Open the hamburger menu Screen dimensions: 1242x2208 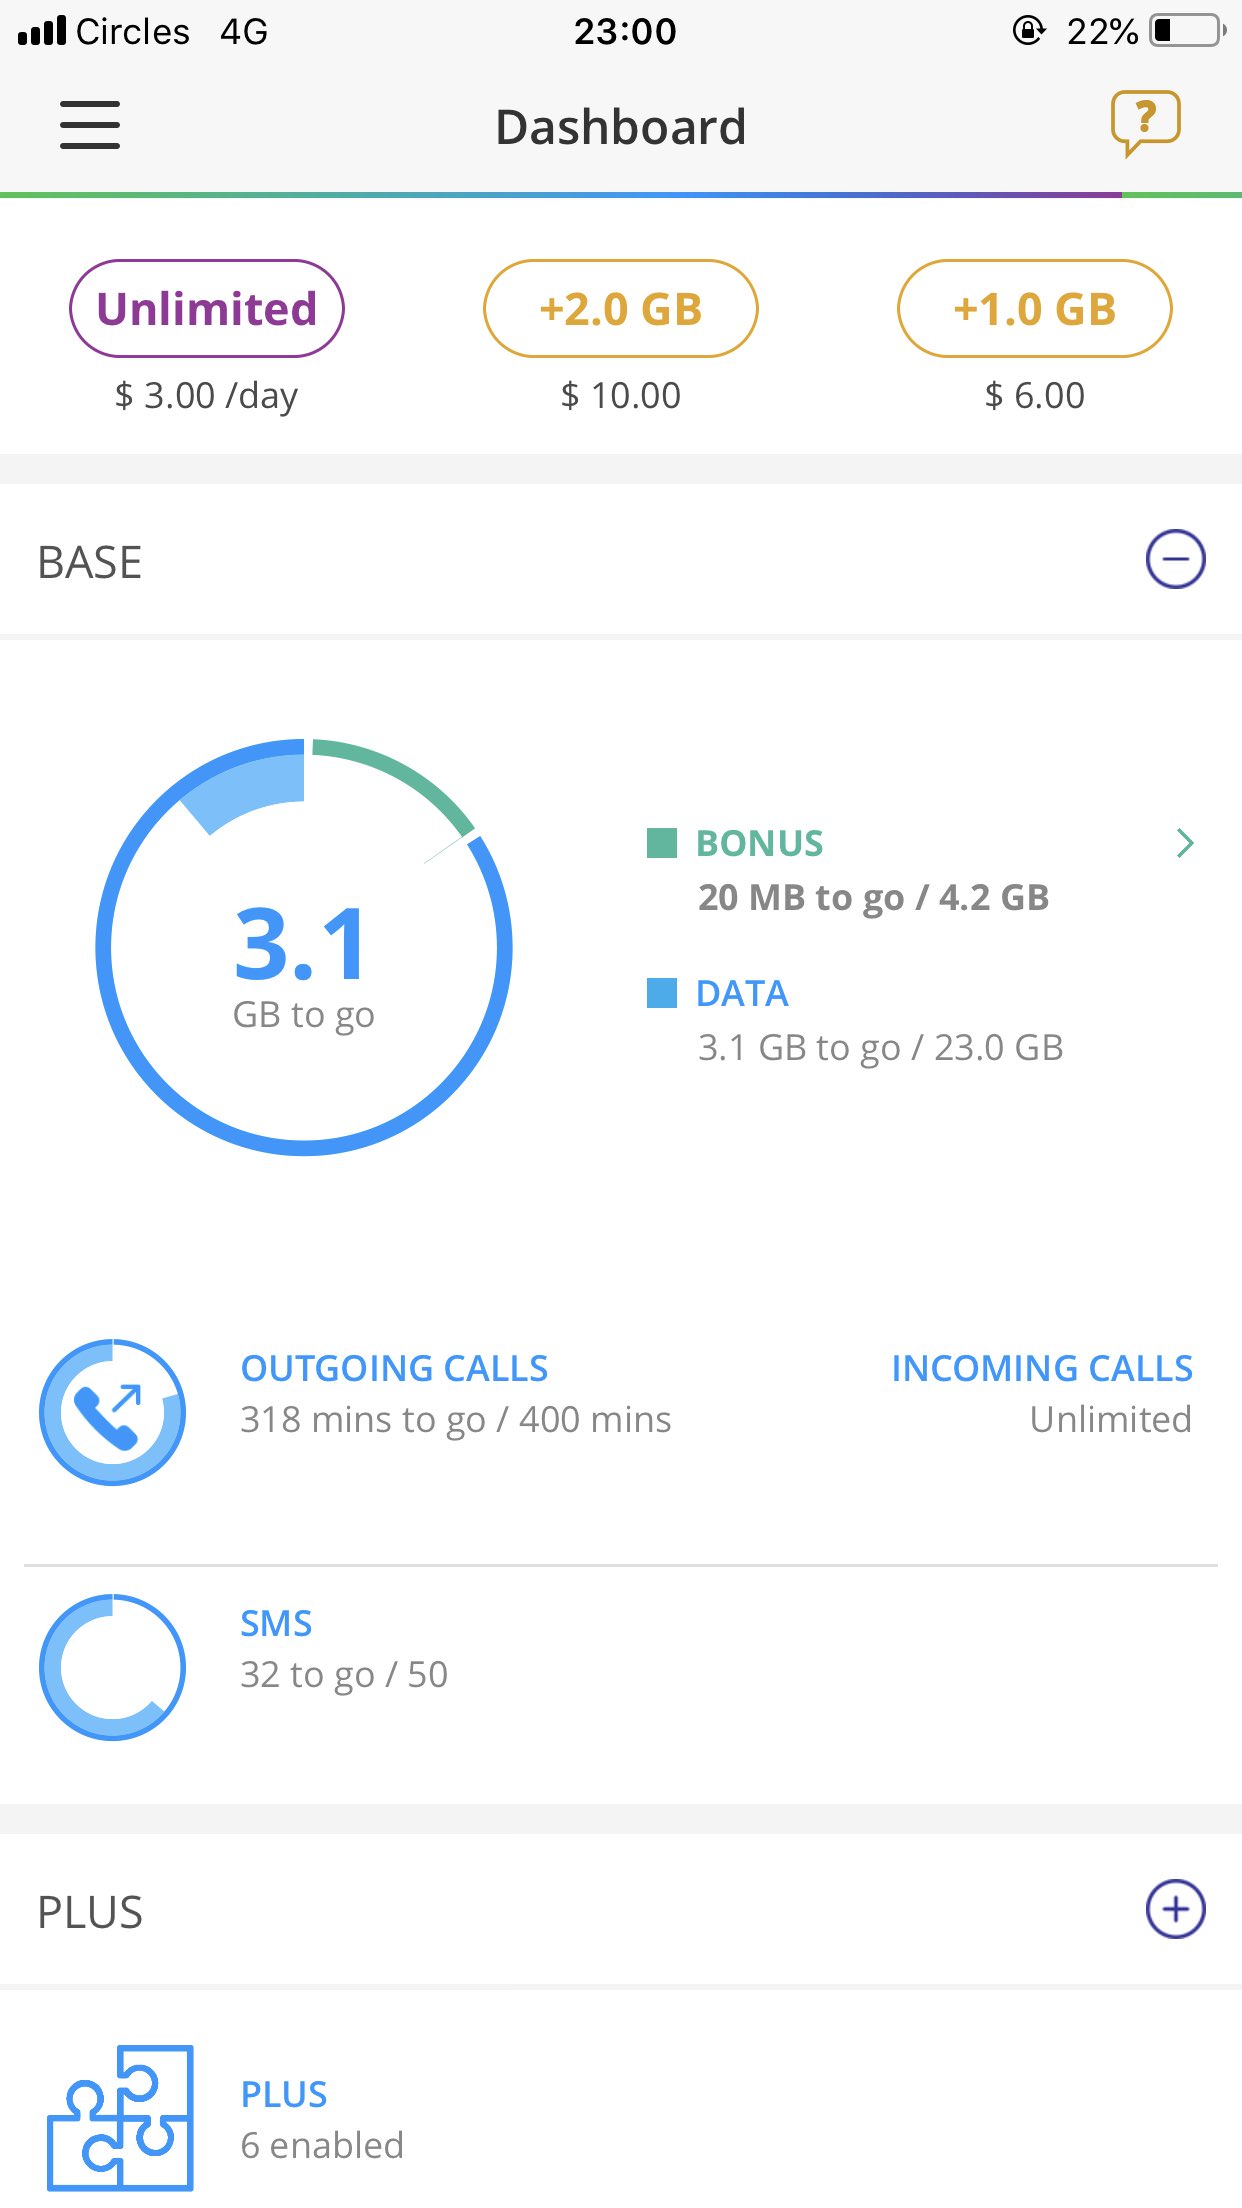(x=90, y=126)
